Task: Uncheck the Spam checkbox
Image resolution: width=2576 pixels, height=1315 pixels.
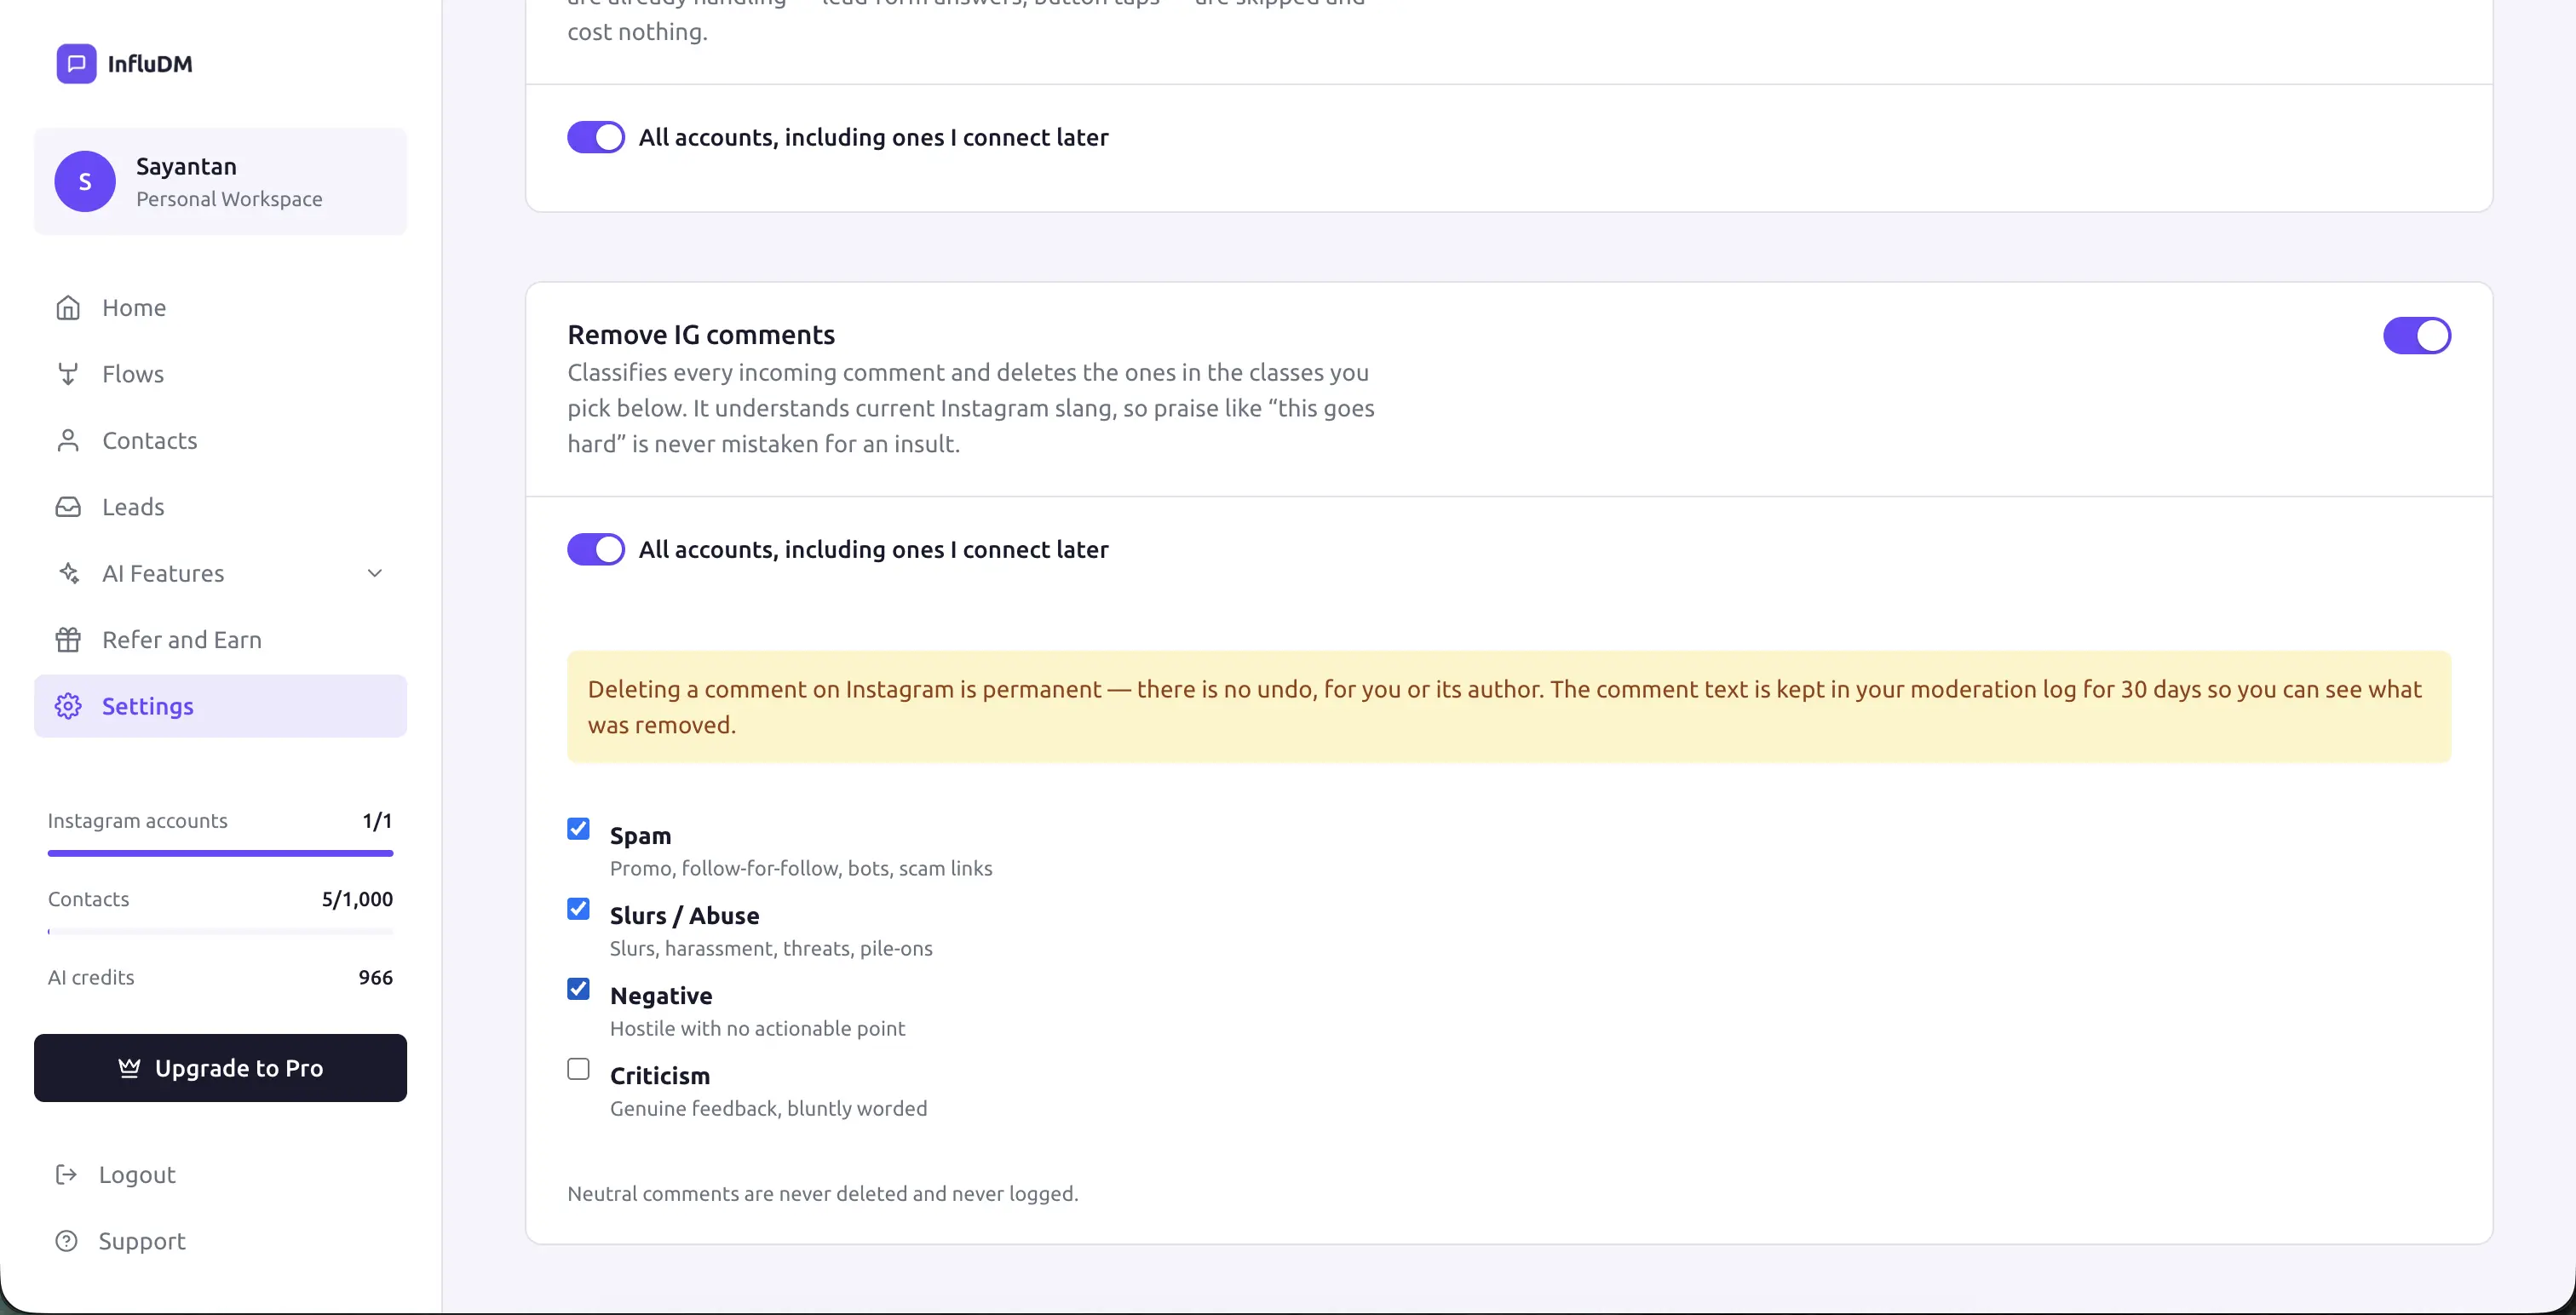Action: pyautogui.click(x=578, y=829)
